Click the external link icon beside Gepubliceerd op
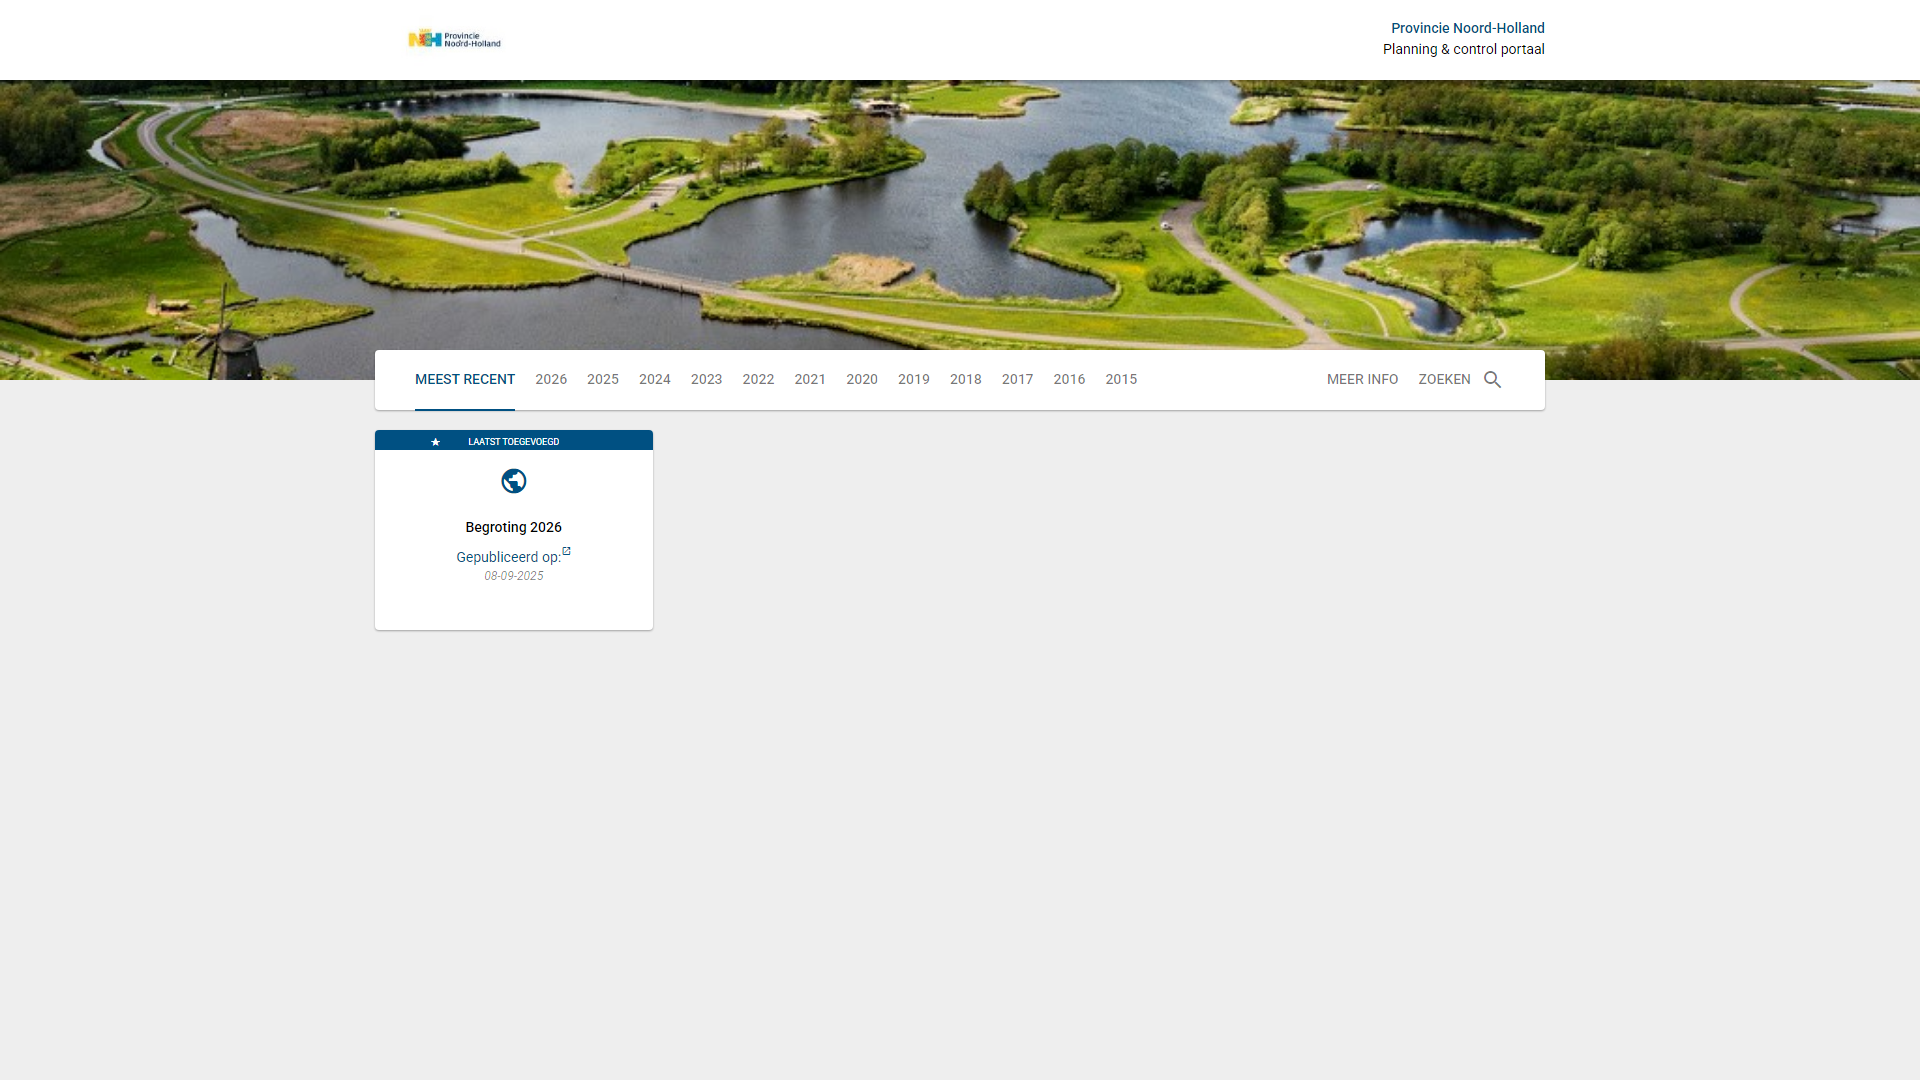 [566, 551]
